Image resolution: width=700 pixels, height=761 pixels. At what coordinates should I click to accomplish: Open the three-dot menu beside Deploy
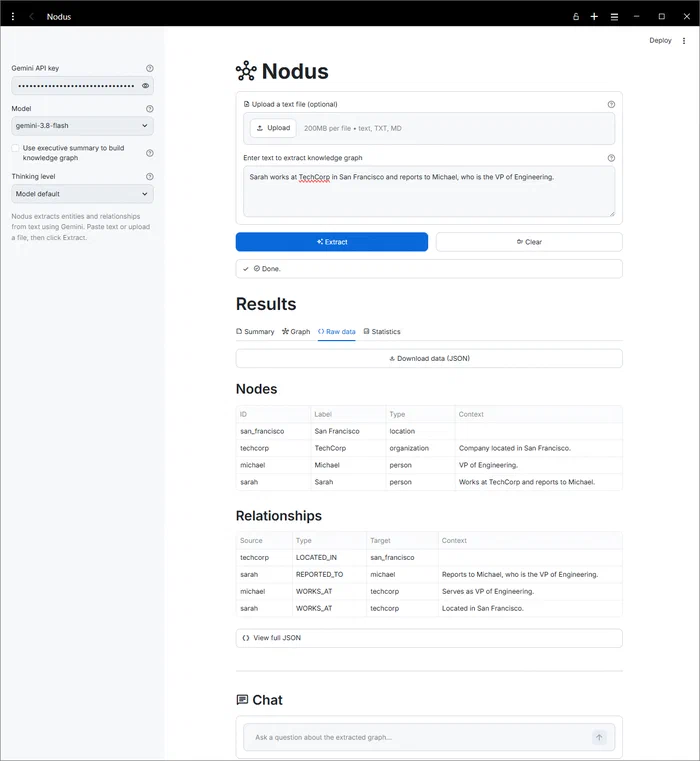684,41
